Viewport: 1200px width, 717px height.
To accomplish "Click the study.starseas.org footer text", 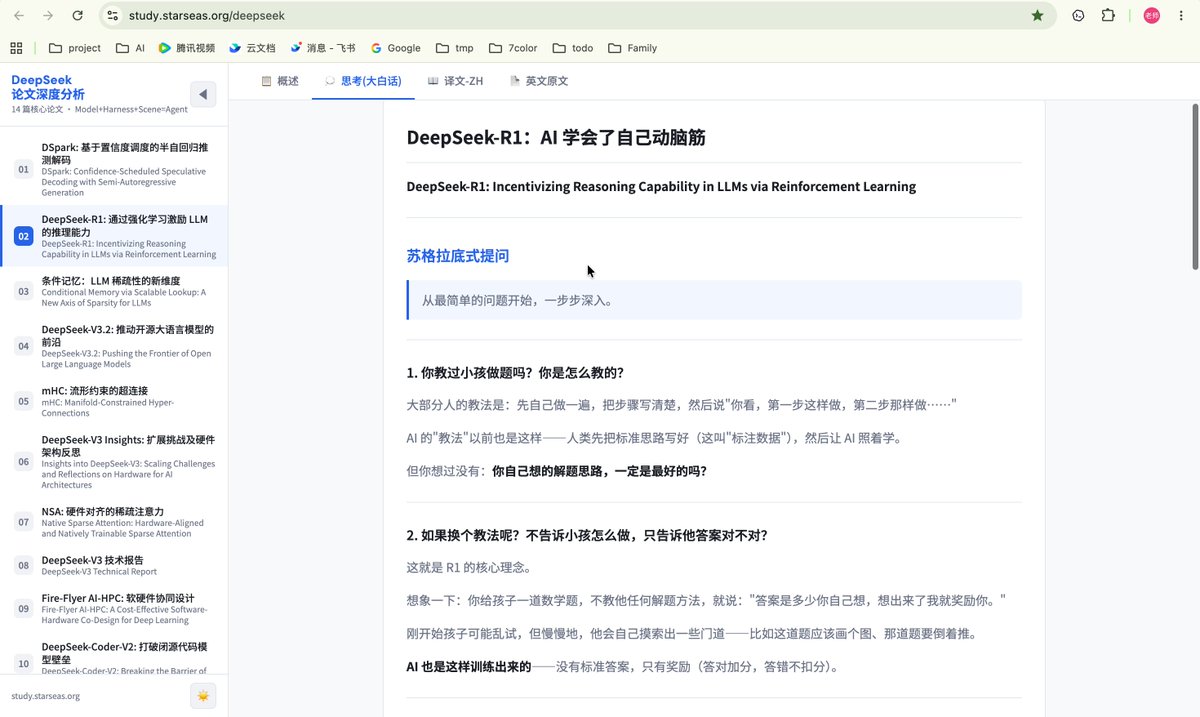I will (46, 696).
